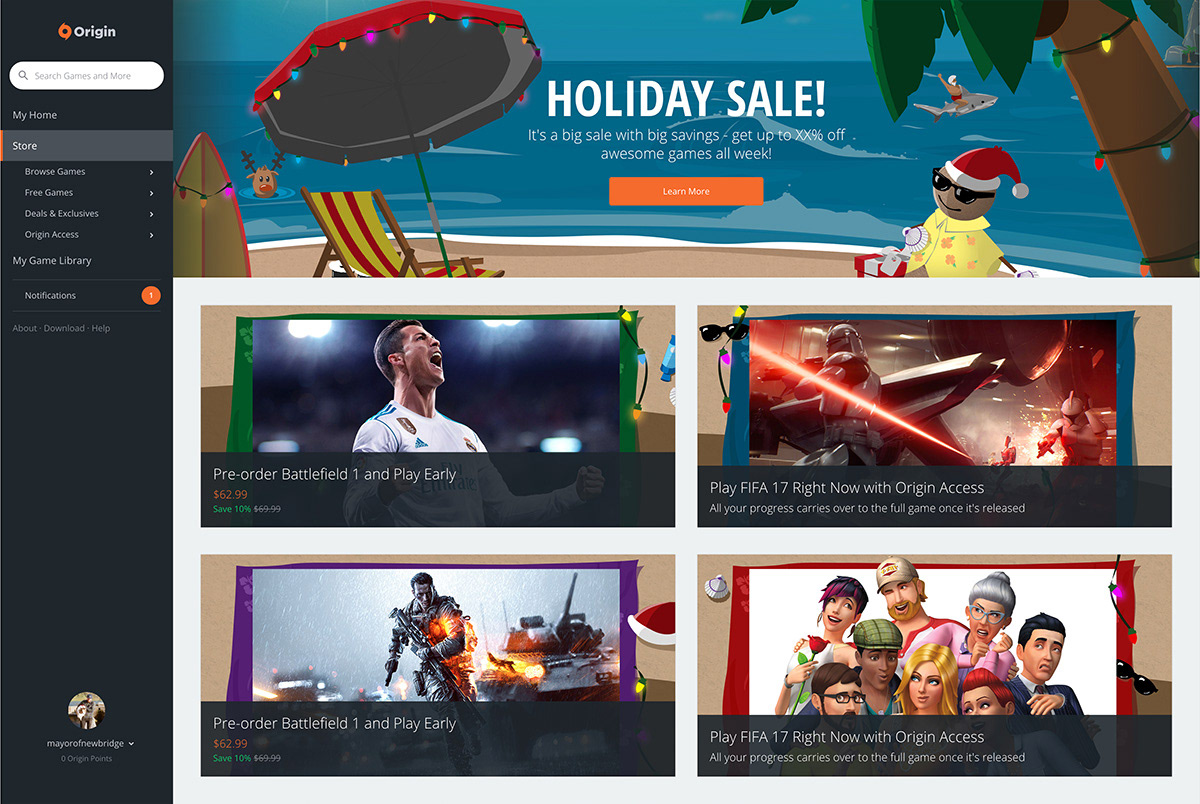Screen dimensions: 1200x804
Task: Open the Ronaldo FIFA promo tile
Action: 438,416
